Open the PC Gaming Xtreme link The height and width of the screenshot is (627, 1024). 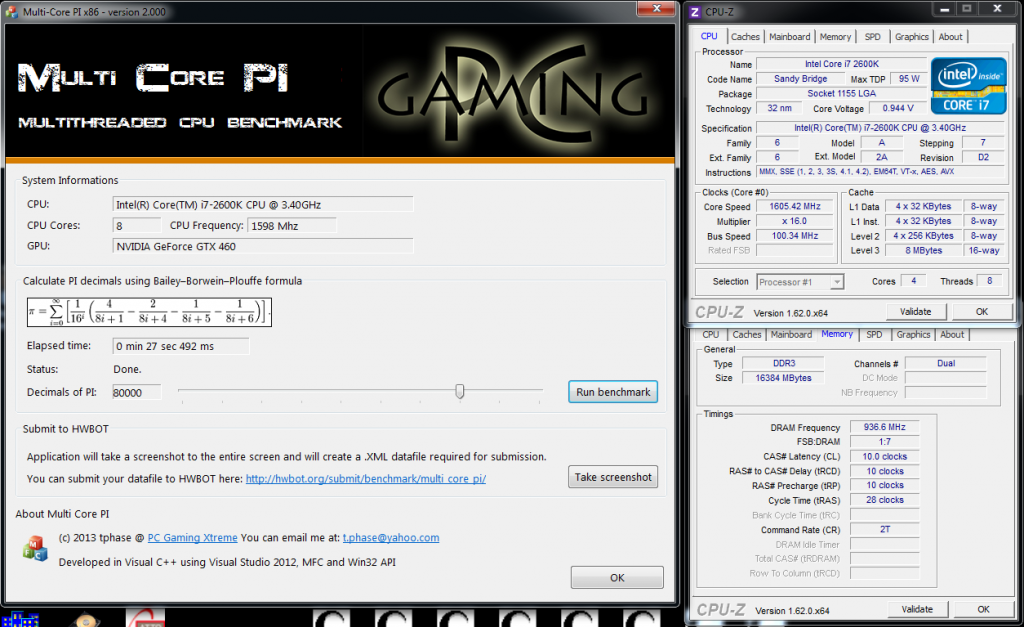pyautogui.click(x=192, y=538)
